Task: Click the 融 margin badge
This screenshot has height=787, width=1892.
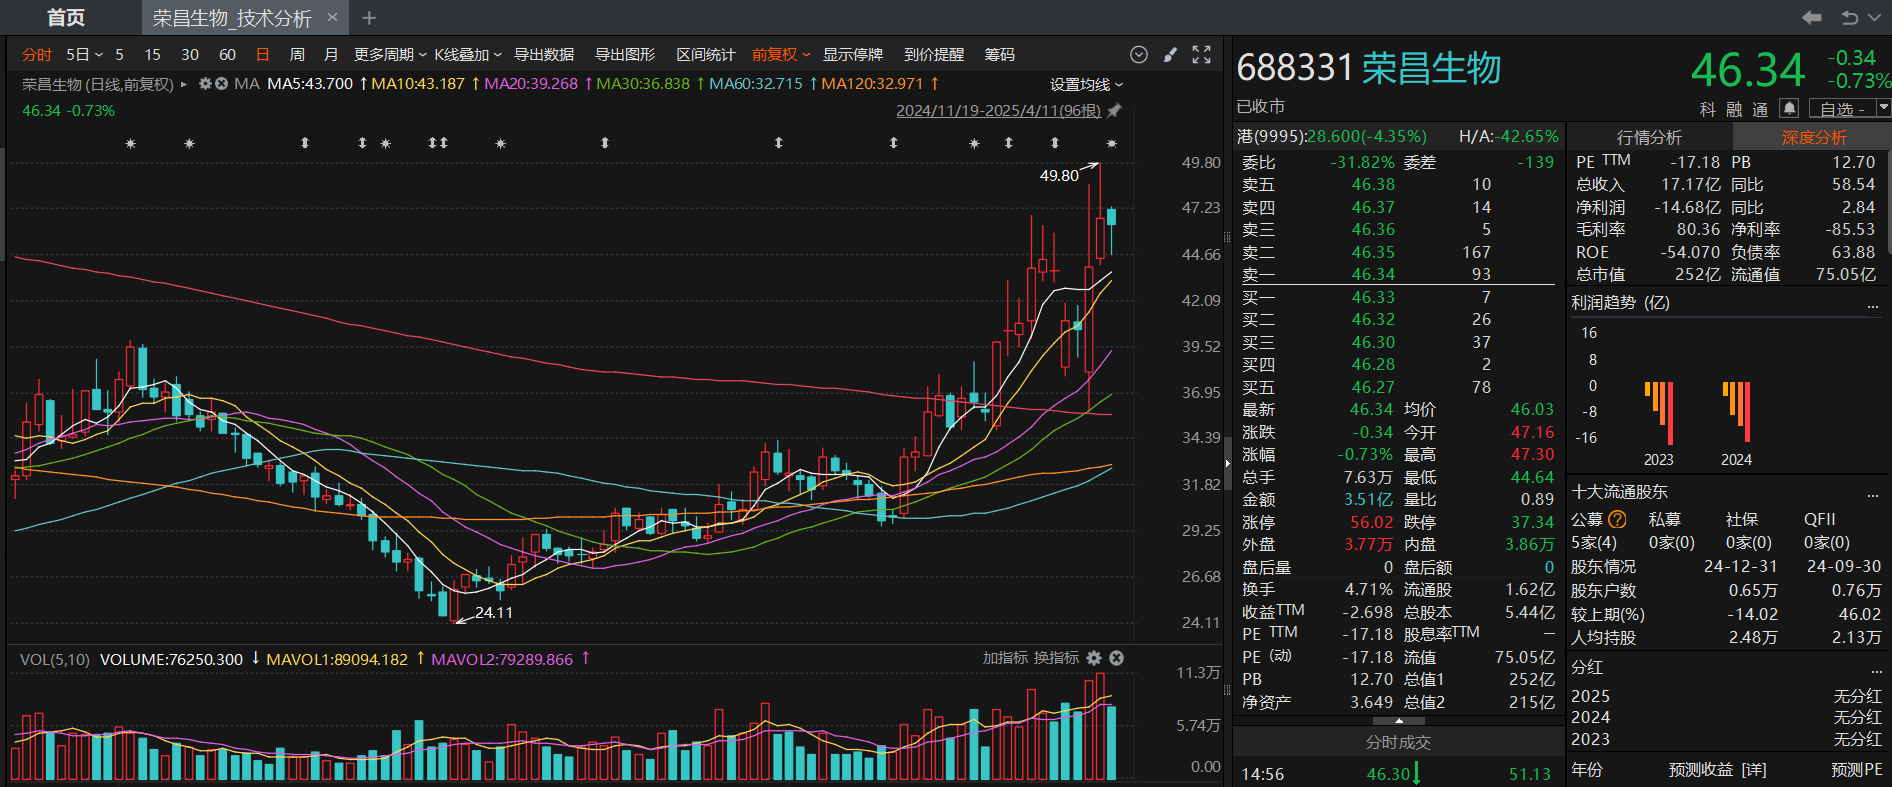Action: pyautogui.click(x=1734, y=108)
